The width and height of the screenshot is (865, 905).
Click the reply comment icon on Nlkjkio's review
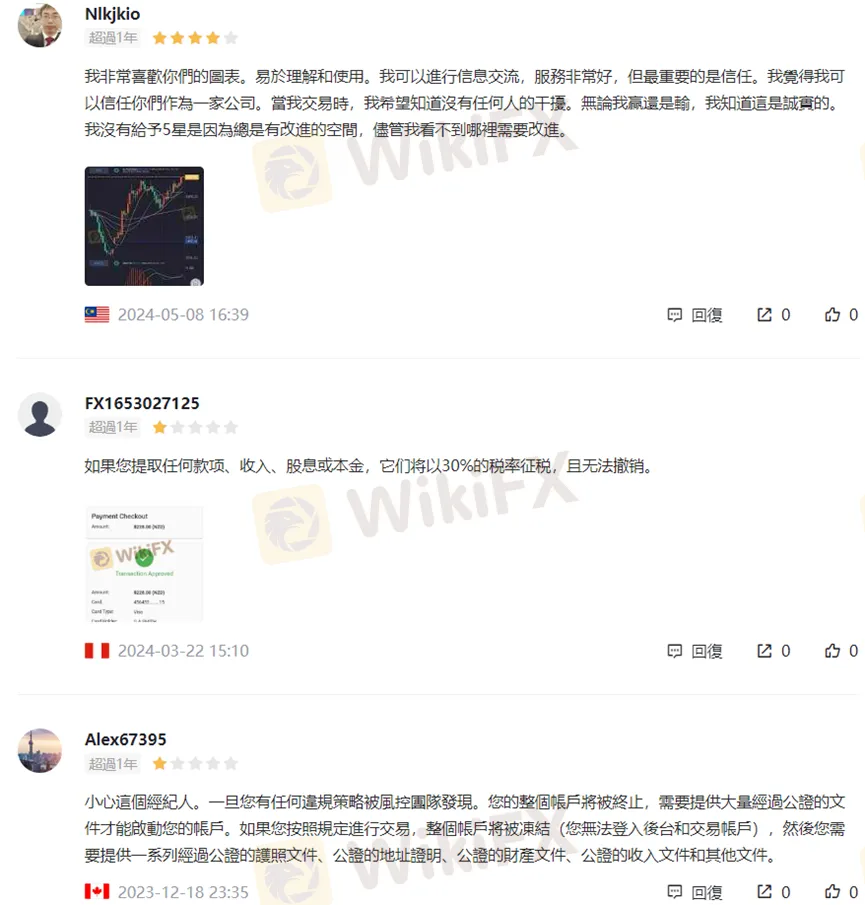tap(674, 315)
